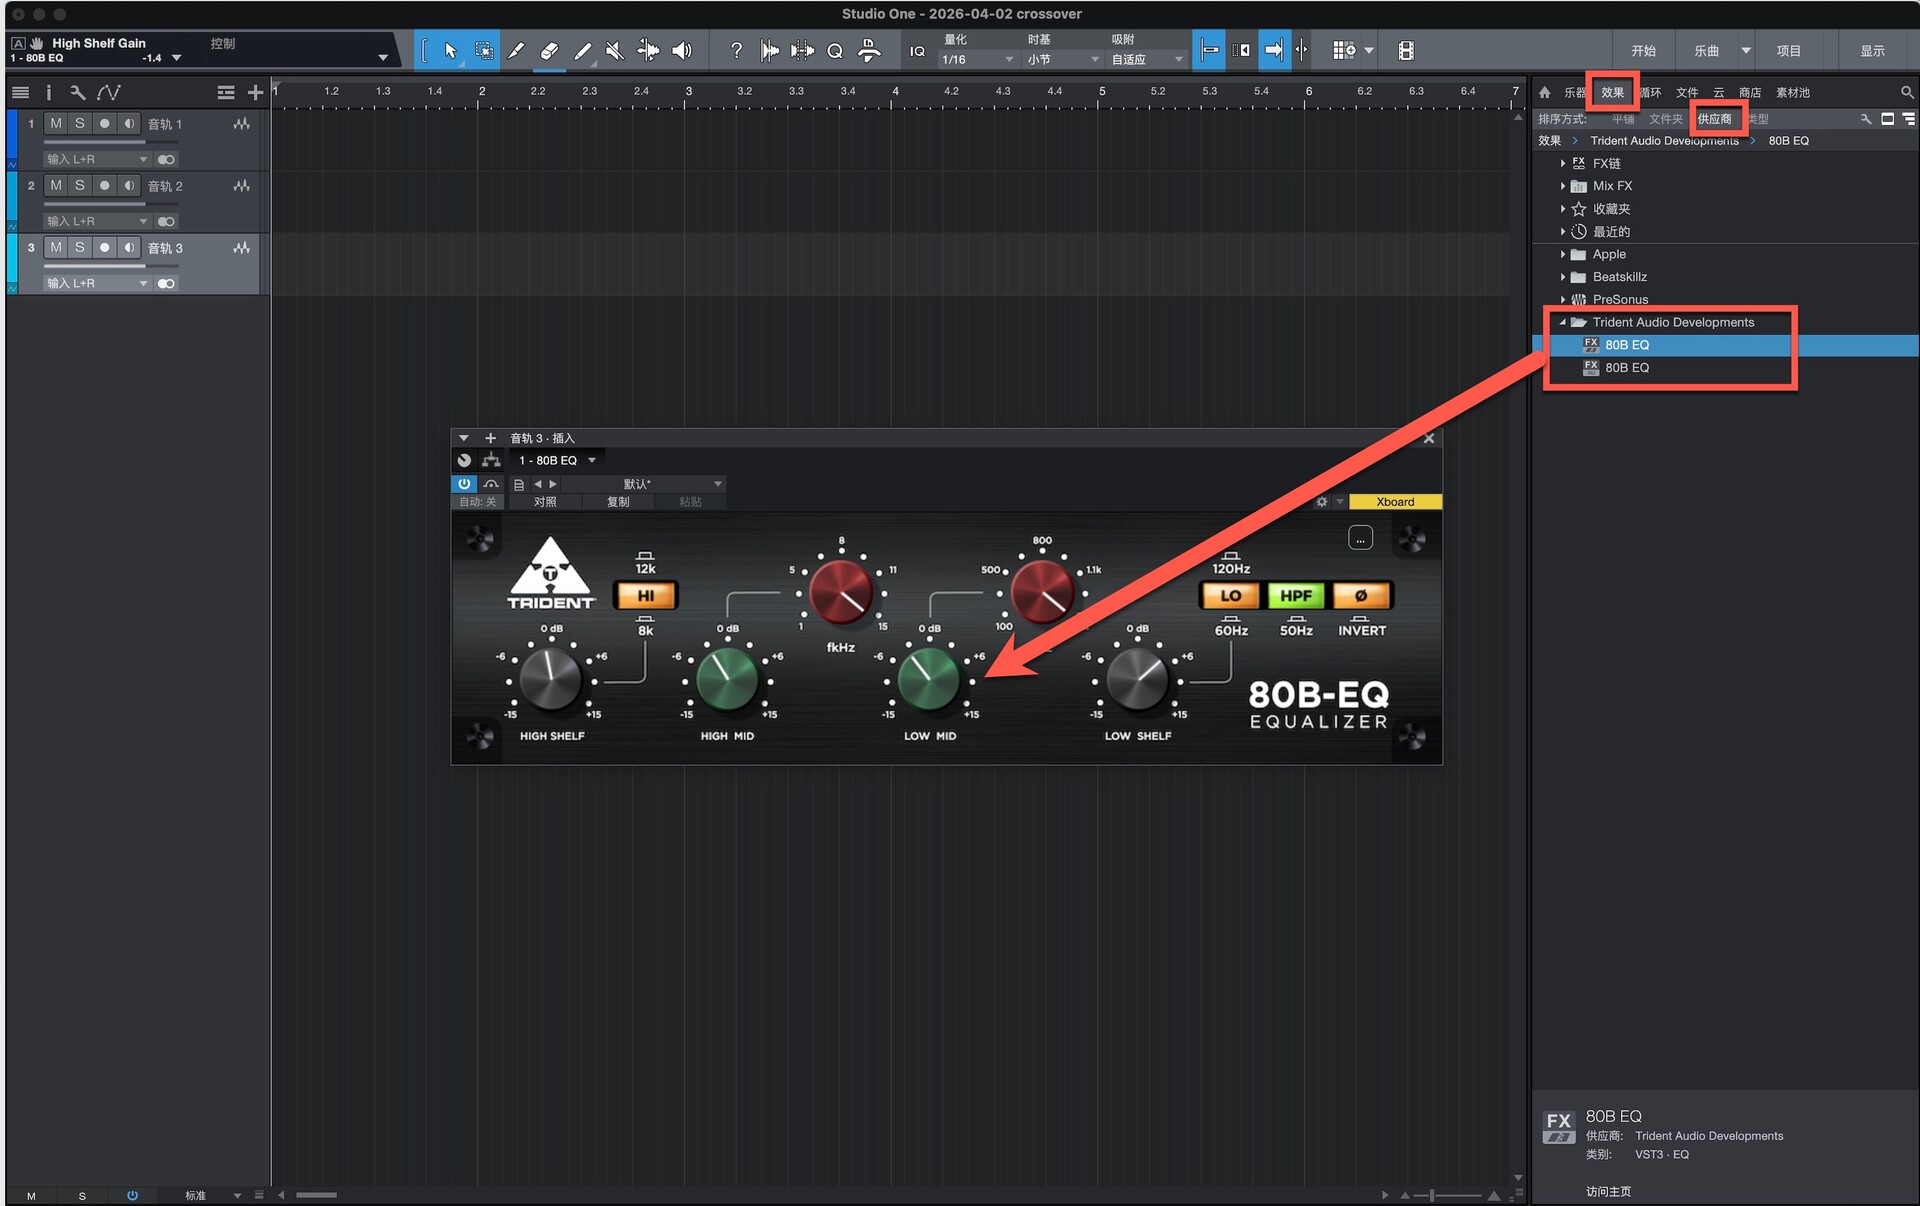Open the plugin preset 默认 dropdown
This screenshot has width=1920, height=1206.
click(643, 484)
